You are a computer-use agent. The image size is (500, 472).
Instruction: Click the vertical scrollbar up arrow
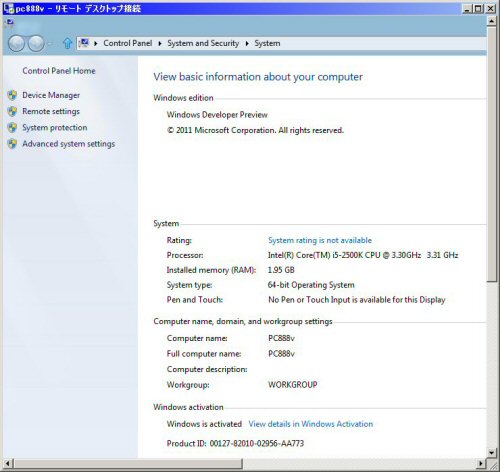491,22
